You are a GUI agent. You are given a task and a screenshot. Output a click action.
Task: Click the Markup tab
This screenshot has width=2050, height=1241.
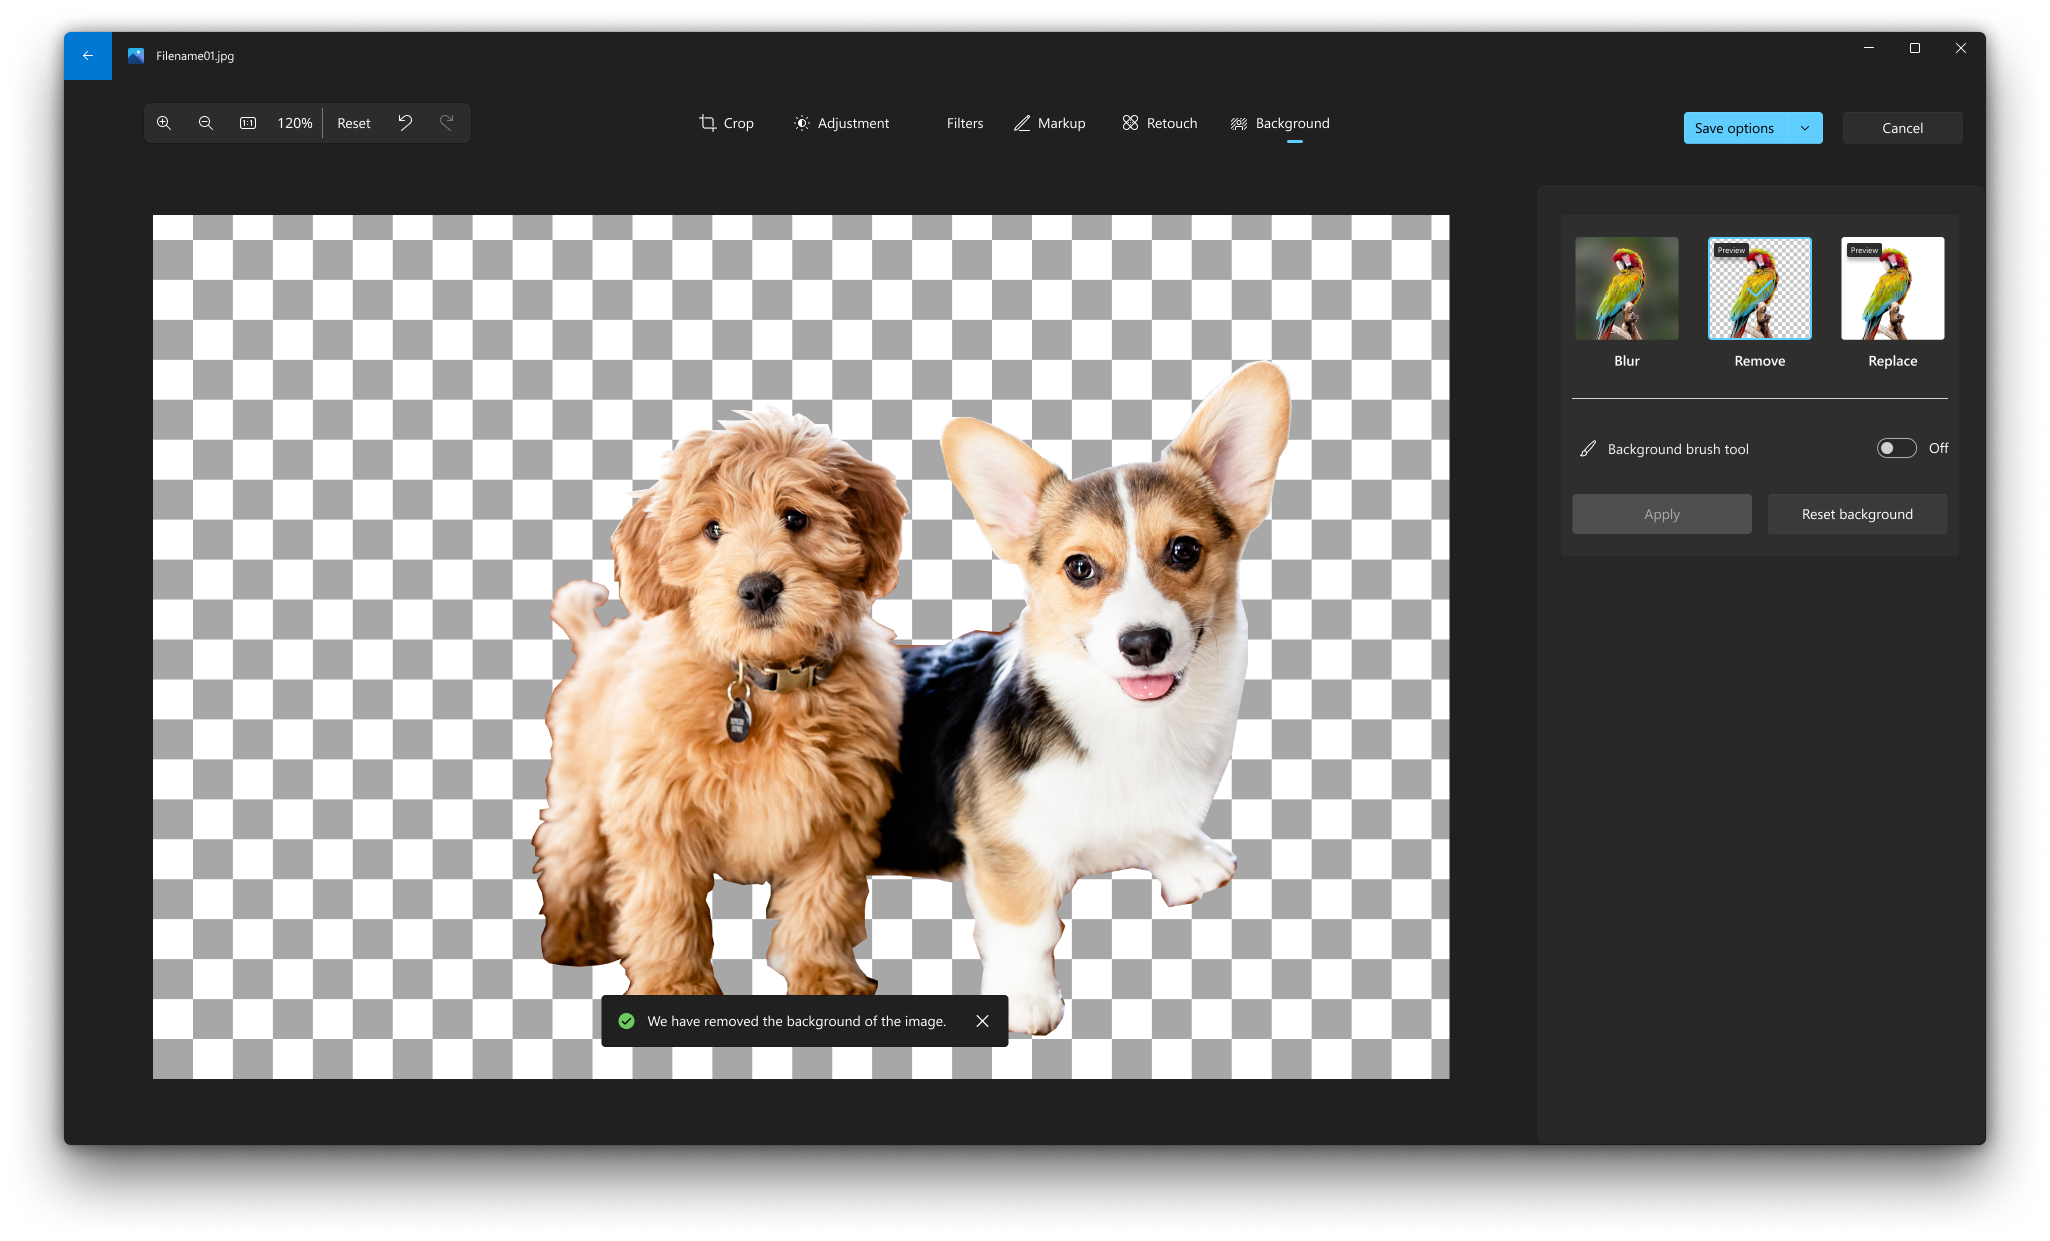(x=1050, y=121)
